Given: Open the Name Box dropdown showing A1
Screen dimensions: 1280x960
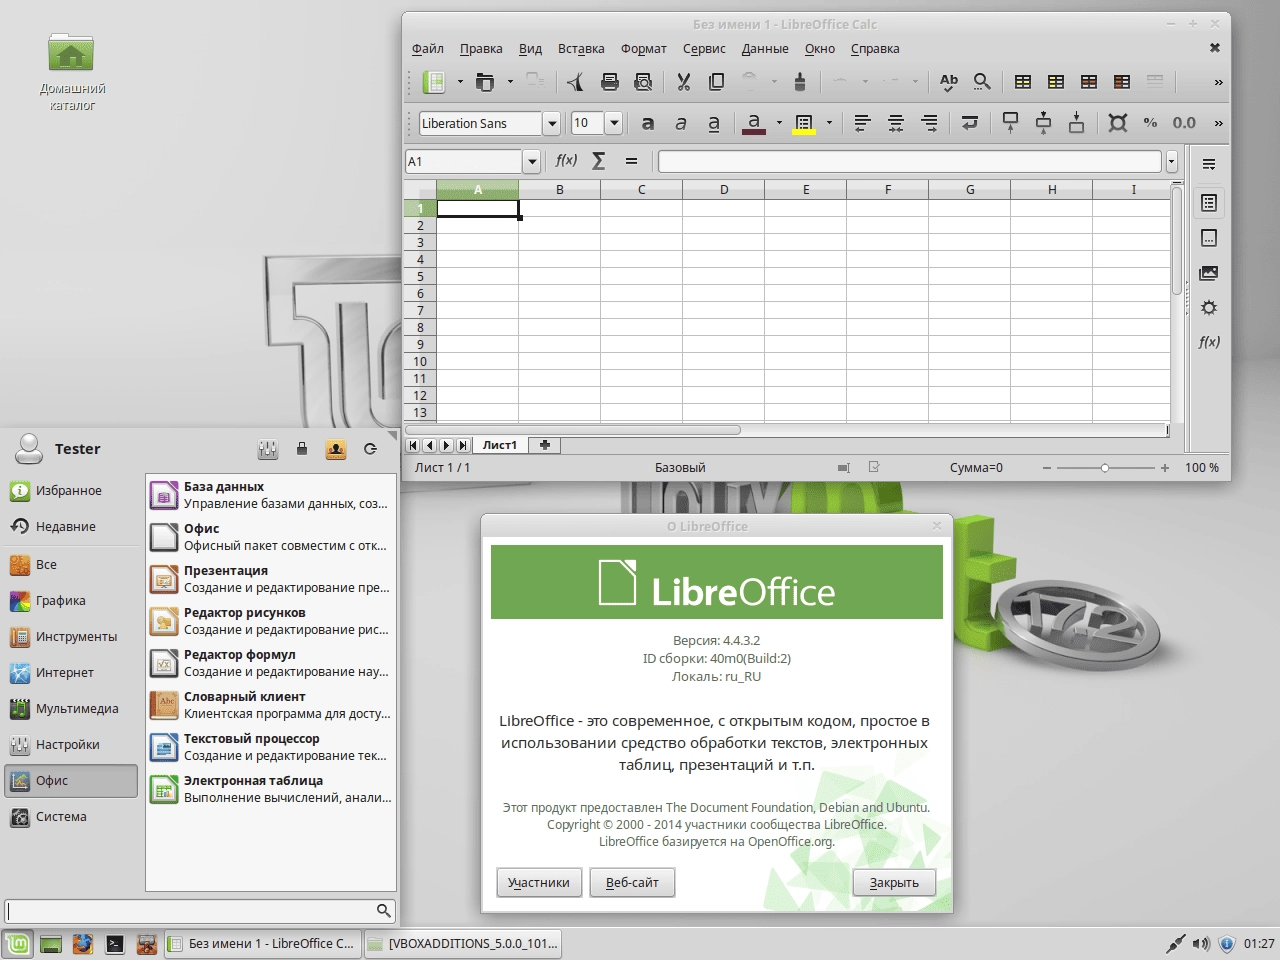Looking at the screenshot, I should (532, 161).
